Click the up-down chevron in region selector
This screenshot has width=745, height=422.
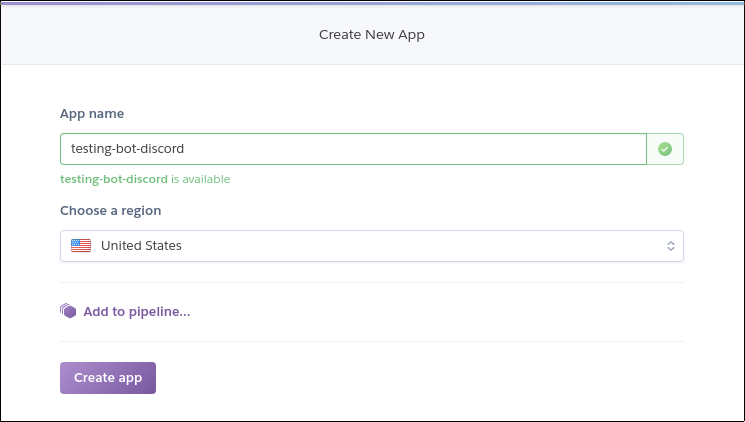point(670,246)
